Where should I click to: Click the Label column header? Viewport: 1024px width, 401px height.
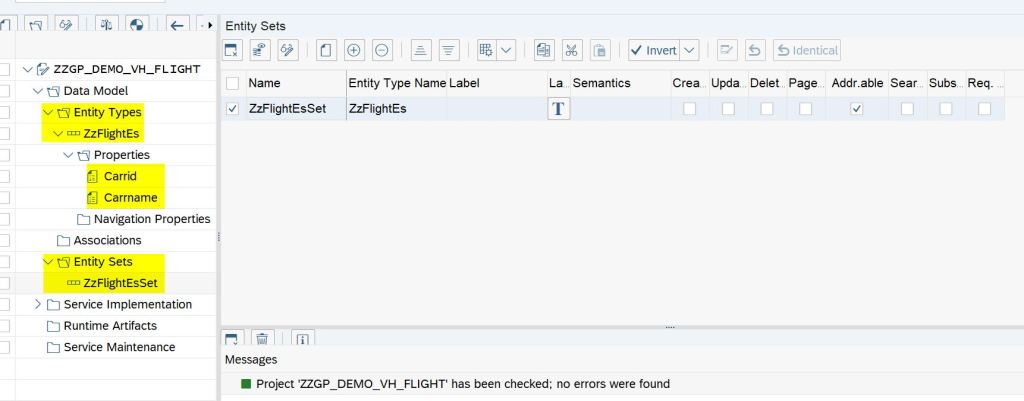496,83
